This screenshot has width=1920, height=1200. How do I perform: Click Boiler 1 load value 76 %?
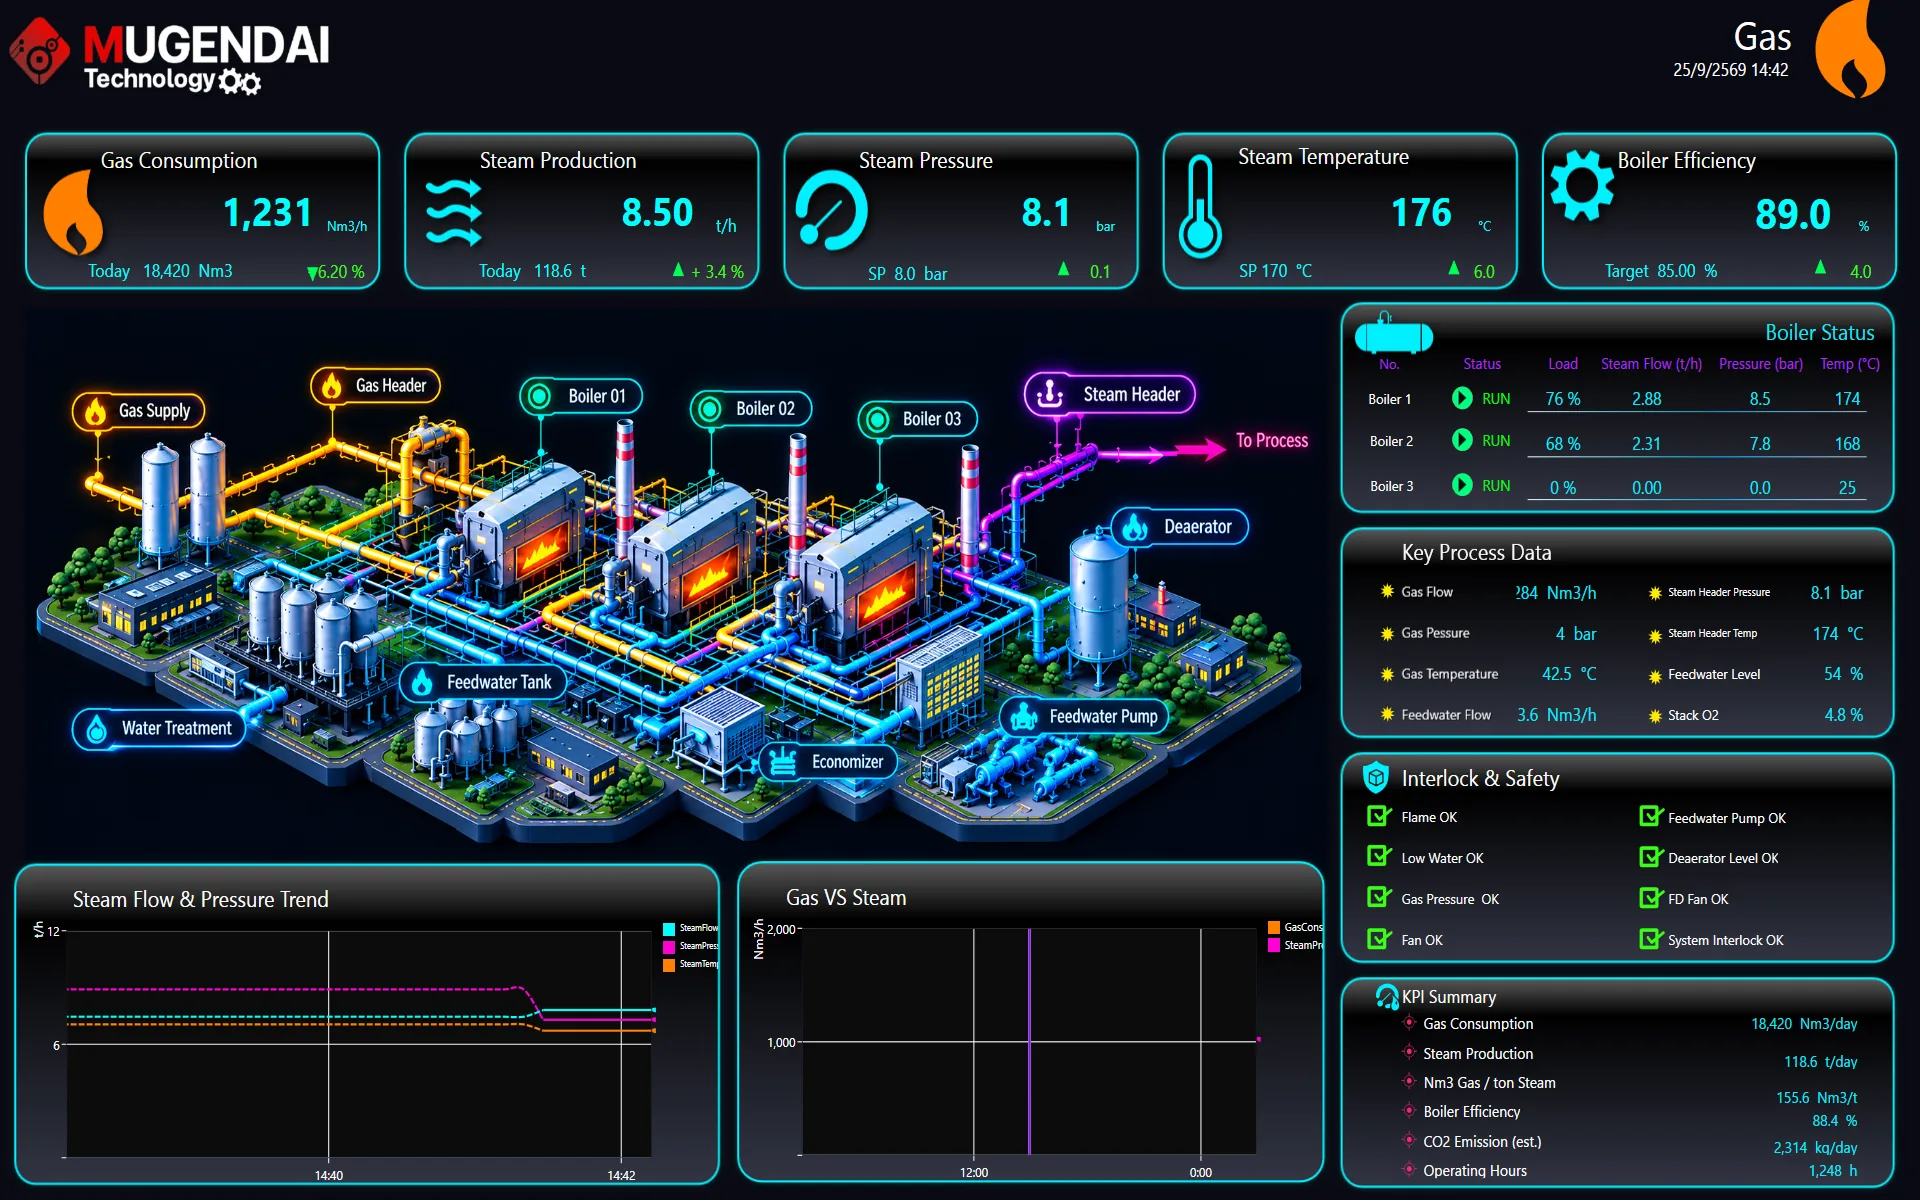point(1563,399)
